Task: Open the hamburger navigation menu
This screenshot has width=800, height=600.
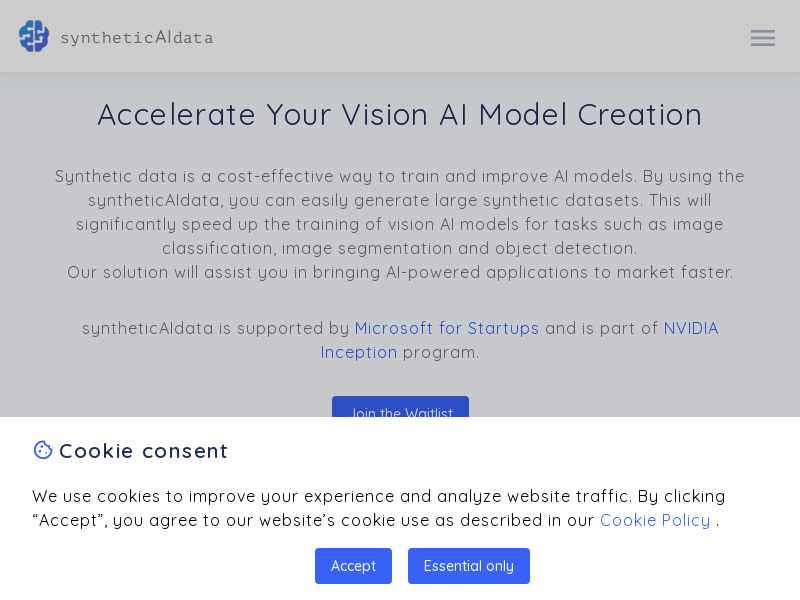Action: 763,38
